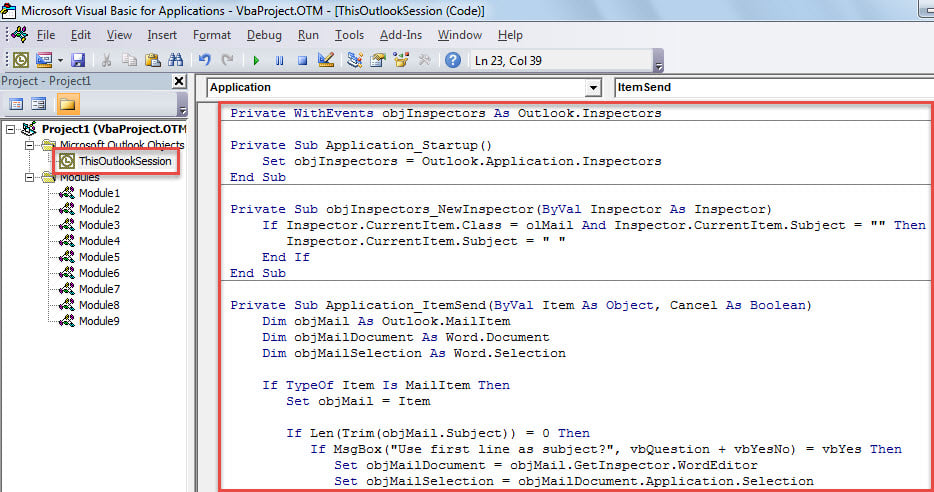This screenshot has height=492, width=934.
Task: Select Module5 in the tree
Action: tap(99, 257)
